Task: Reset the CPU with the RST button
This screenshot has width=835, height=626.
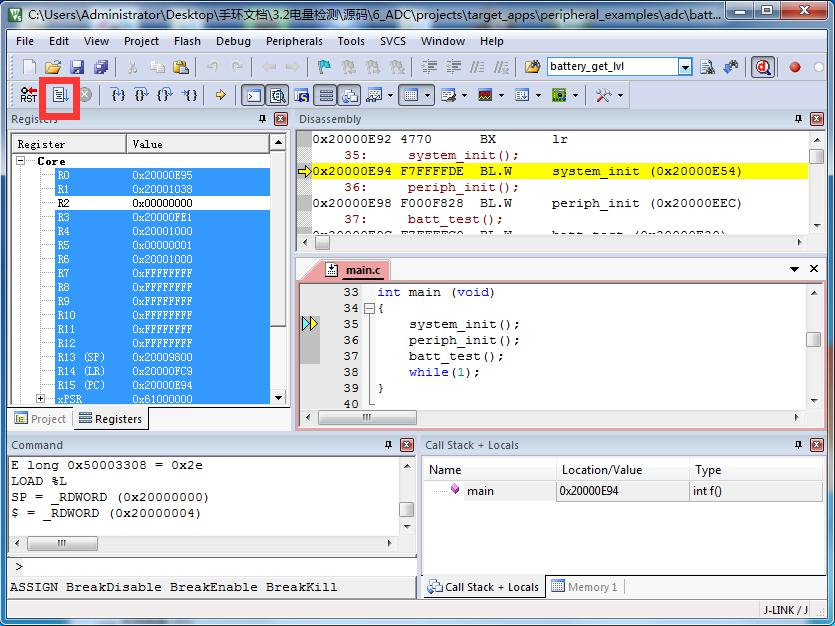Action: (x=28, y=95)
